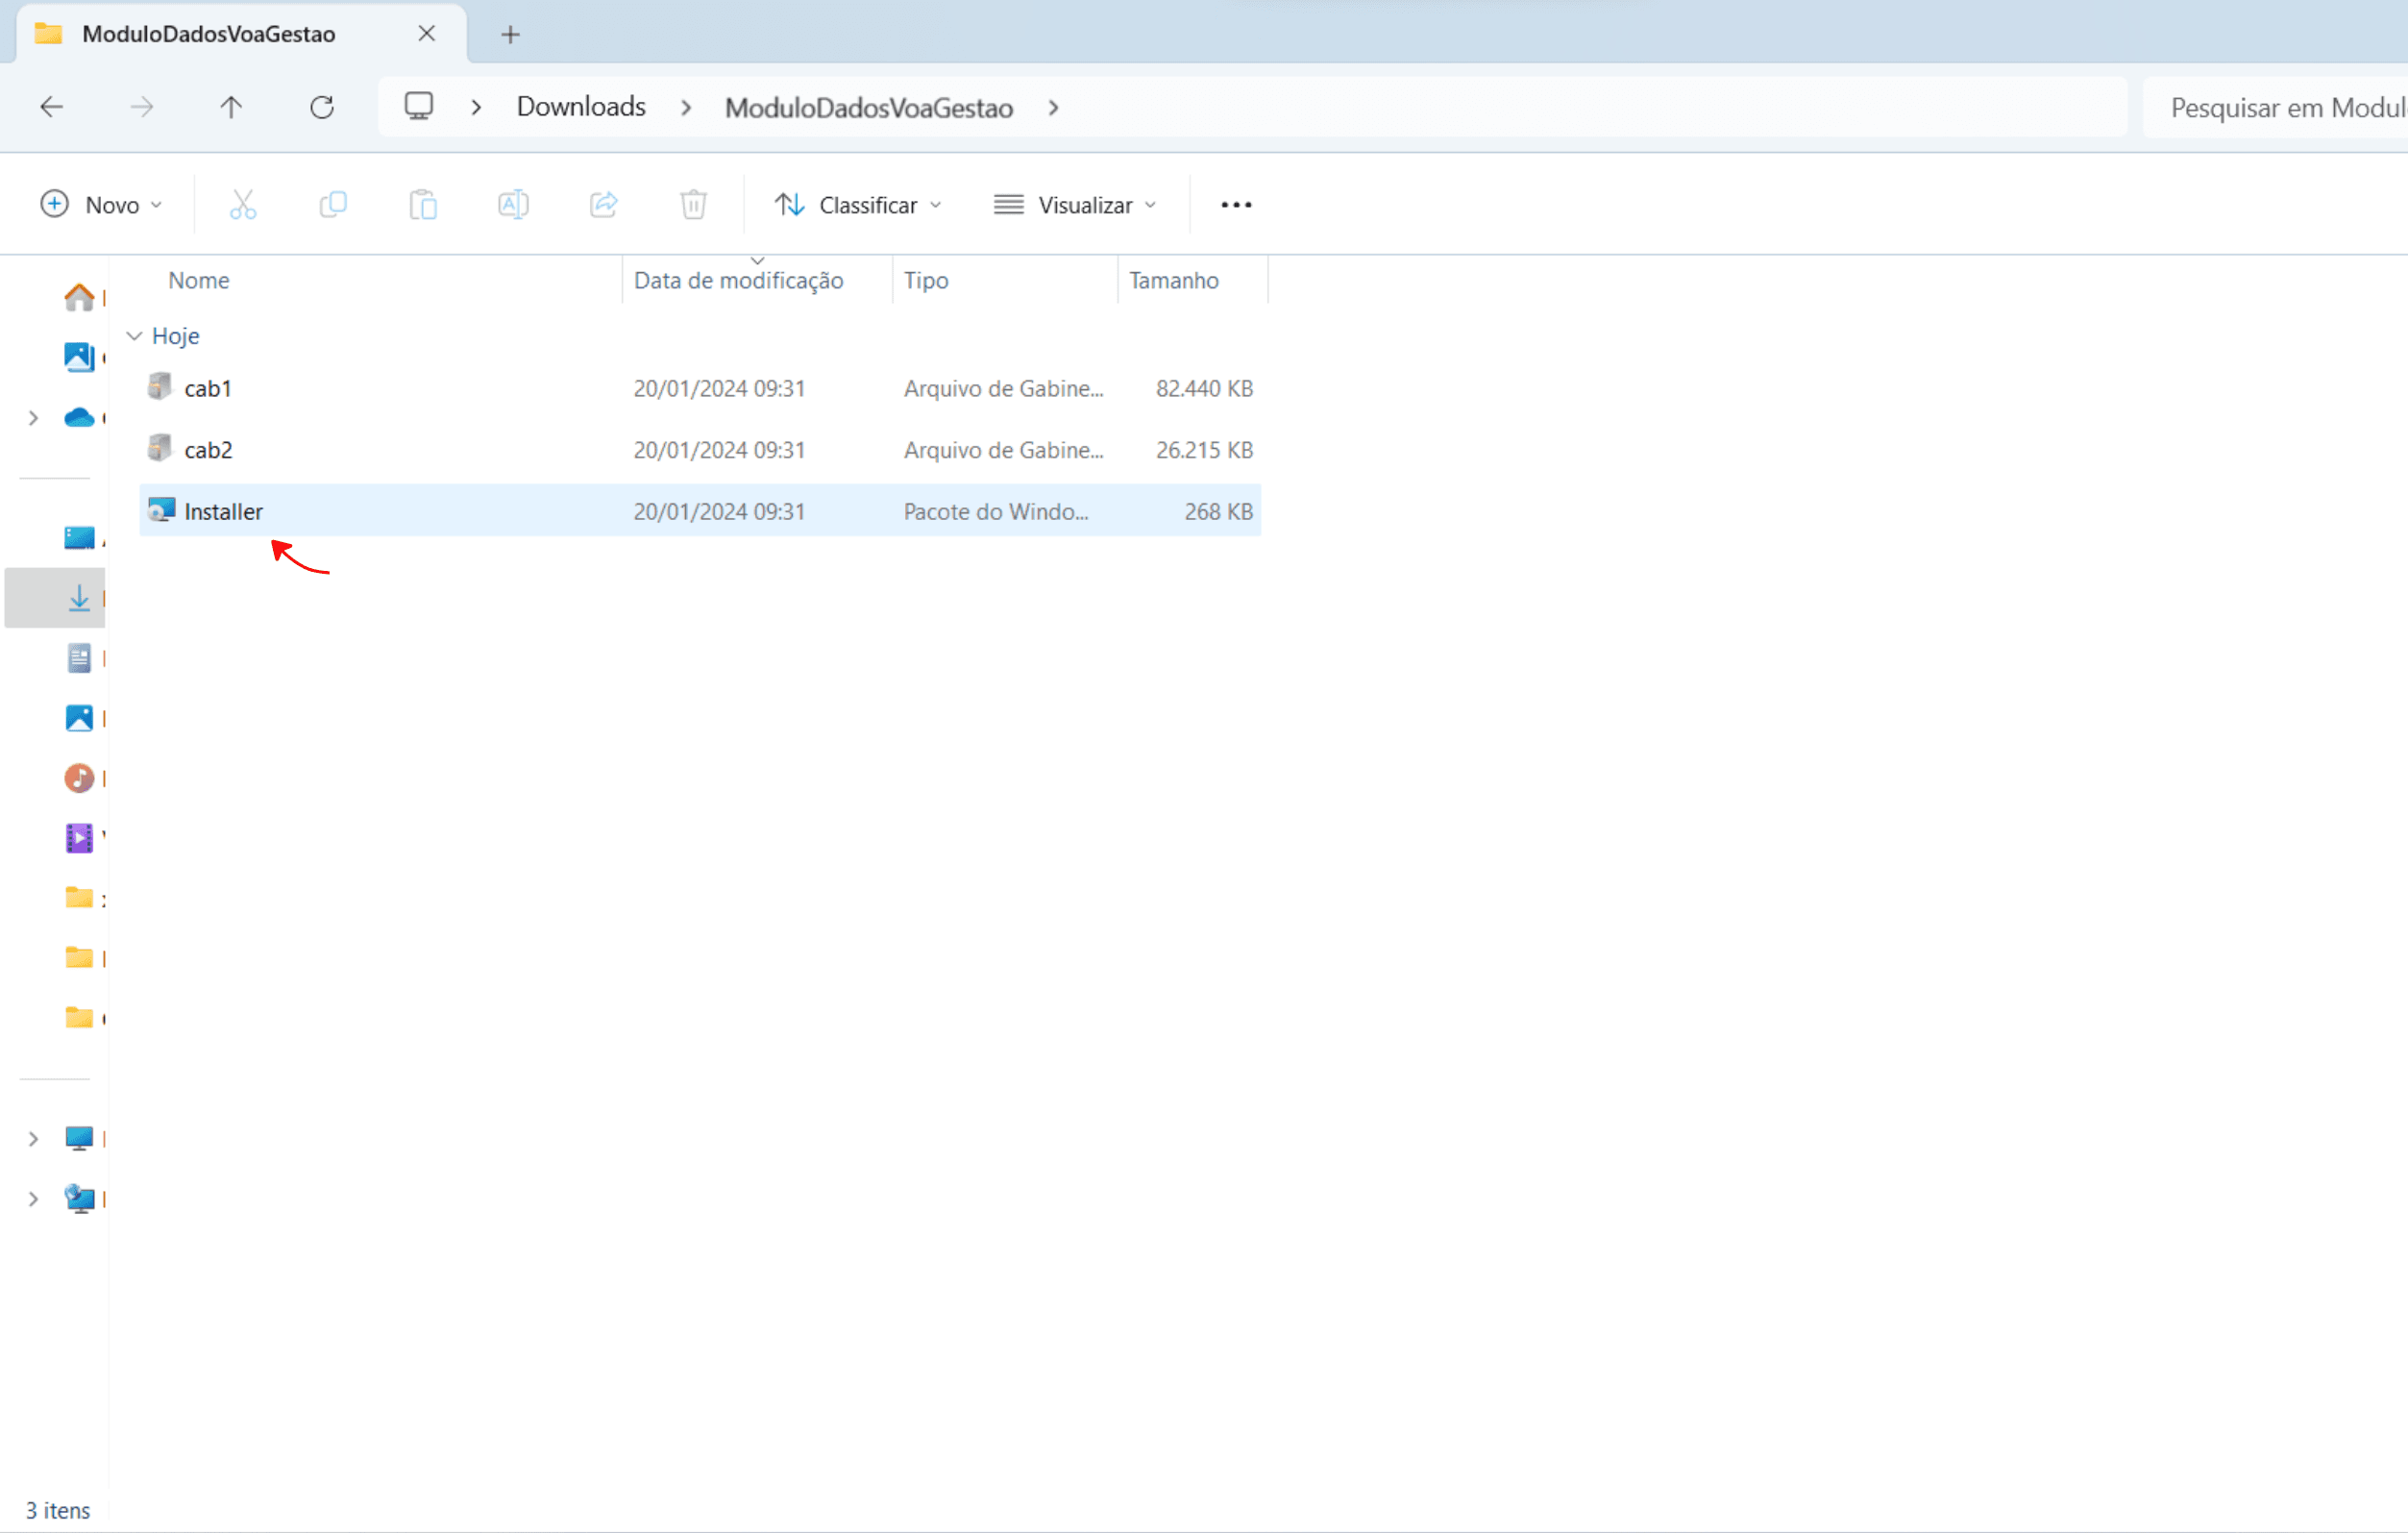Open Desktop in the sidebar
The height and width of the screenshot is (1533, 2408).
click(79, 538)
